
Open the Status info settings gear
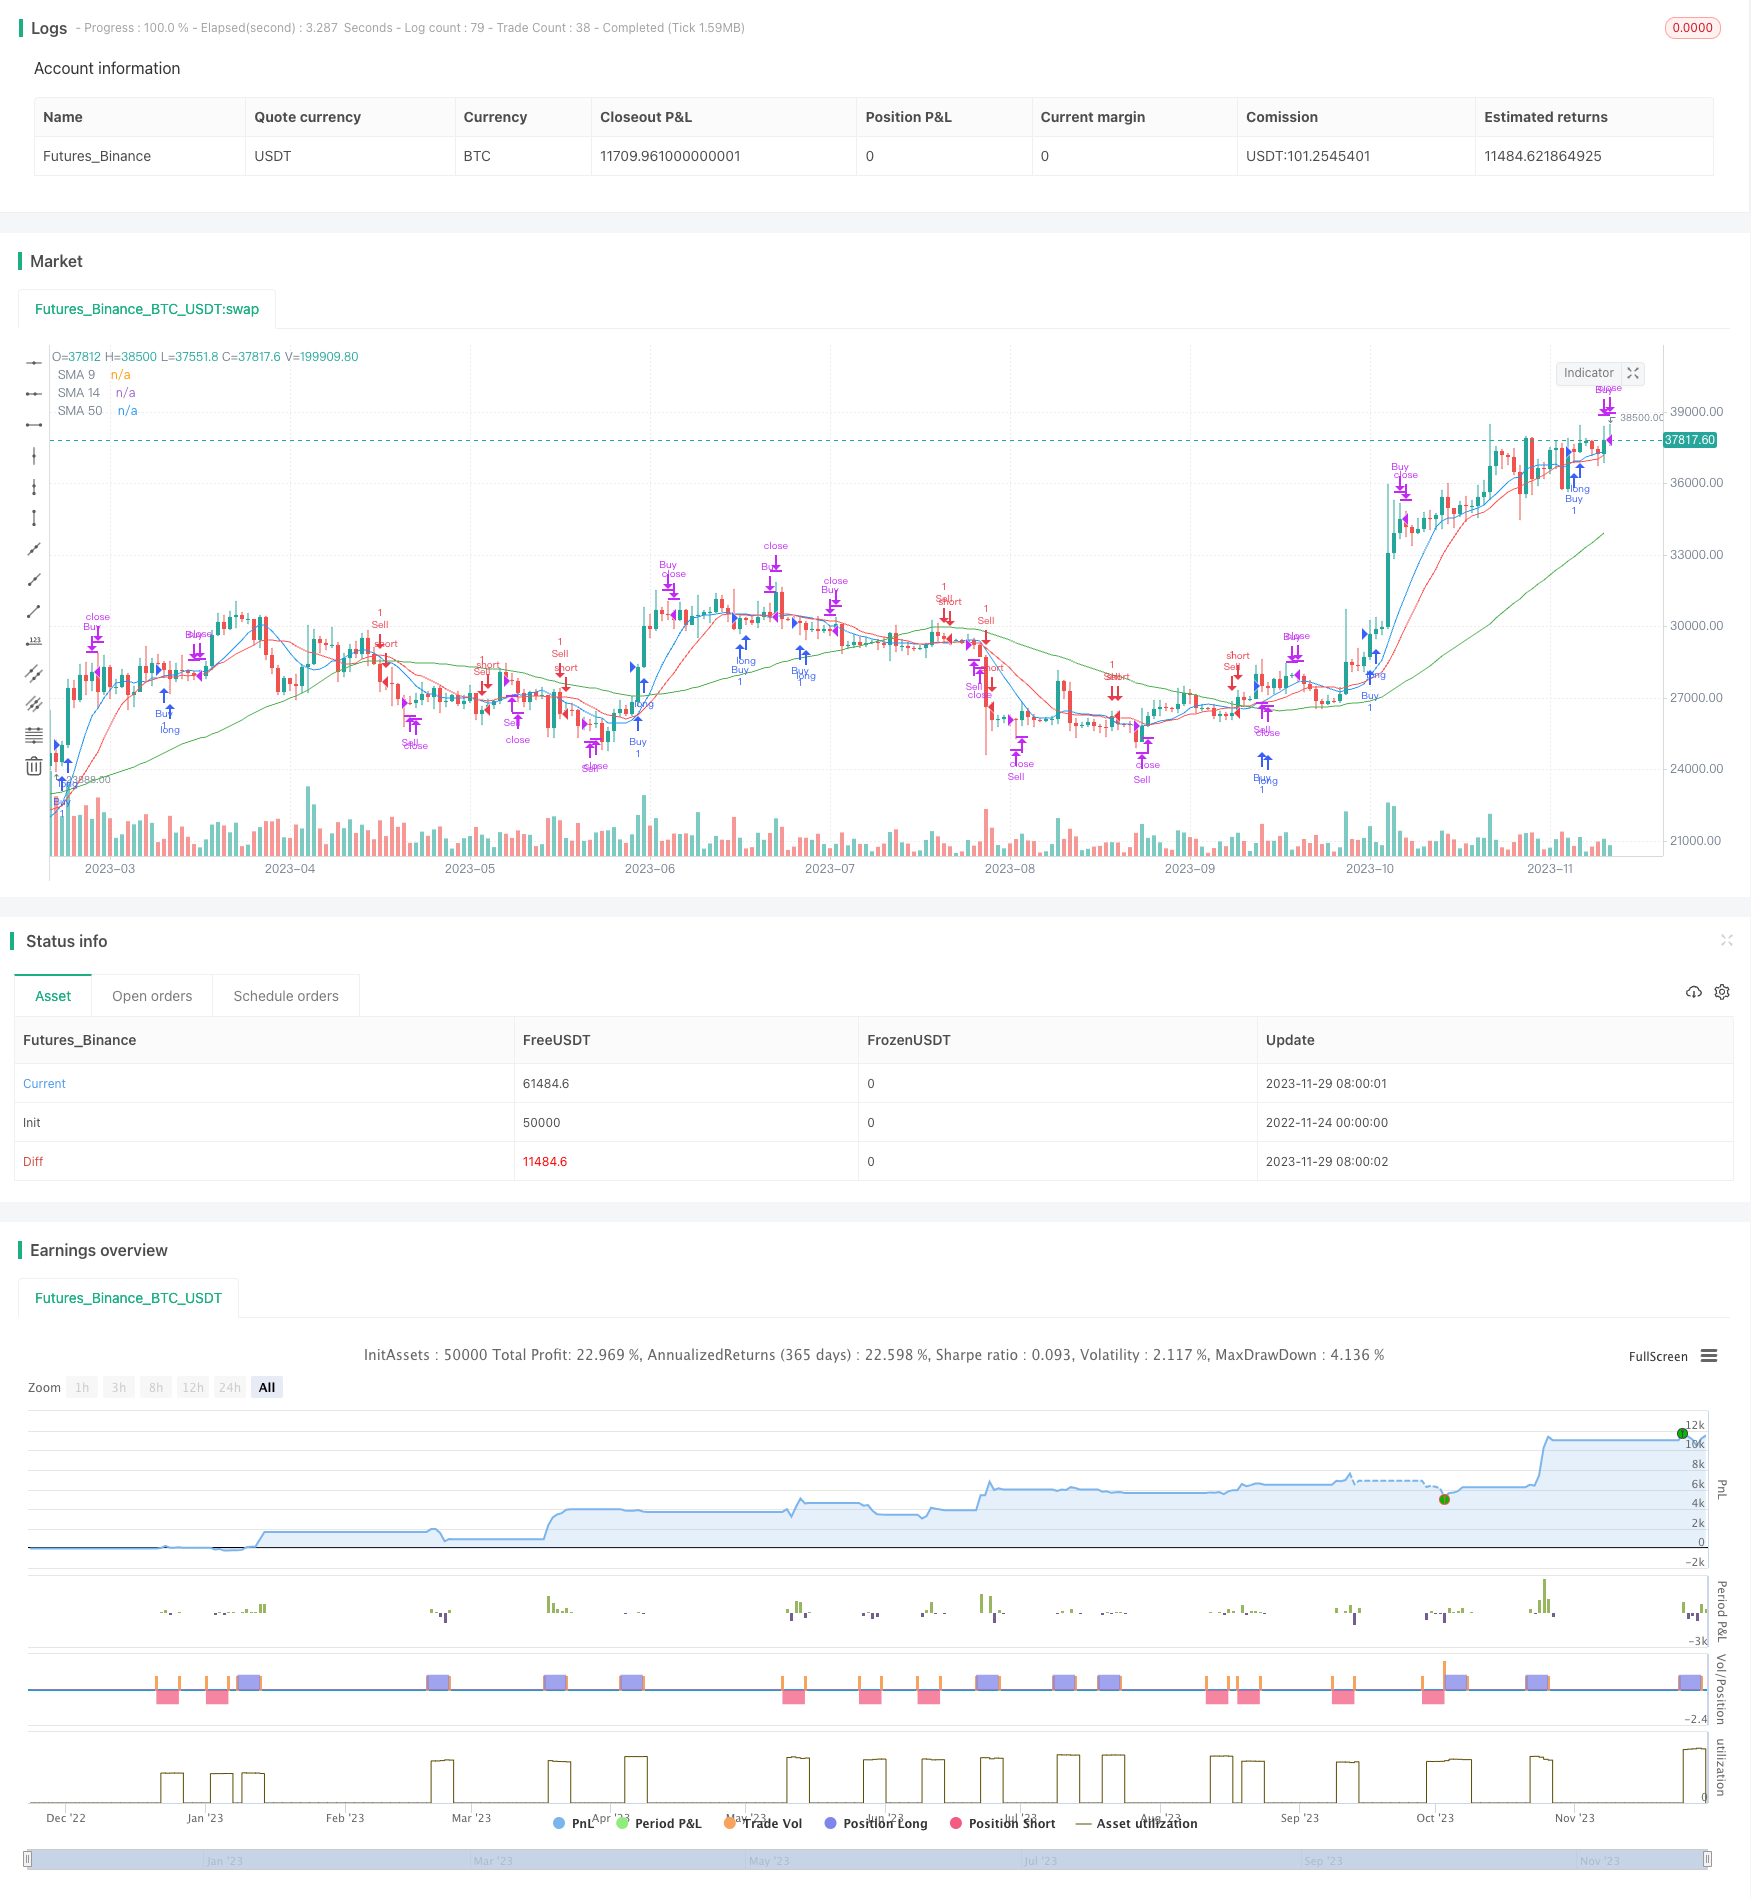pyautogui.click(x=1722, y=992)
